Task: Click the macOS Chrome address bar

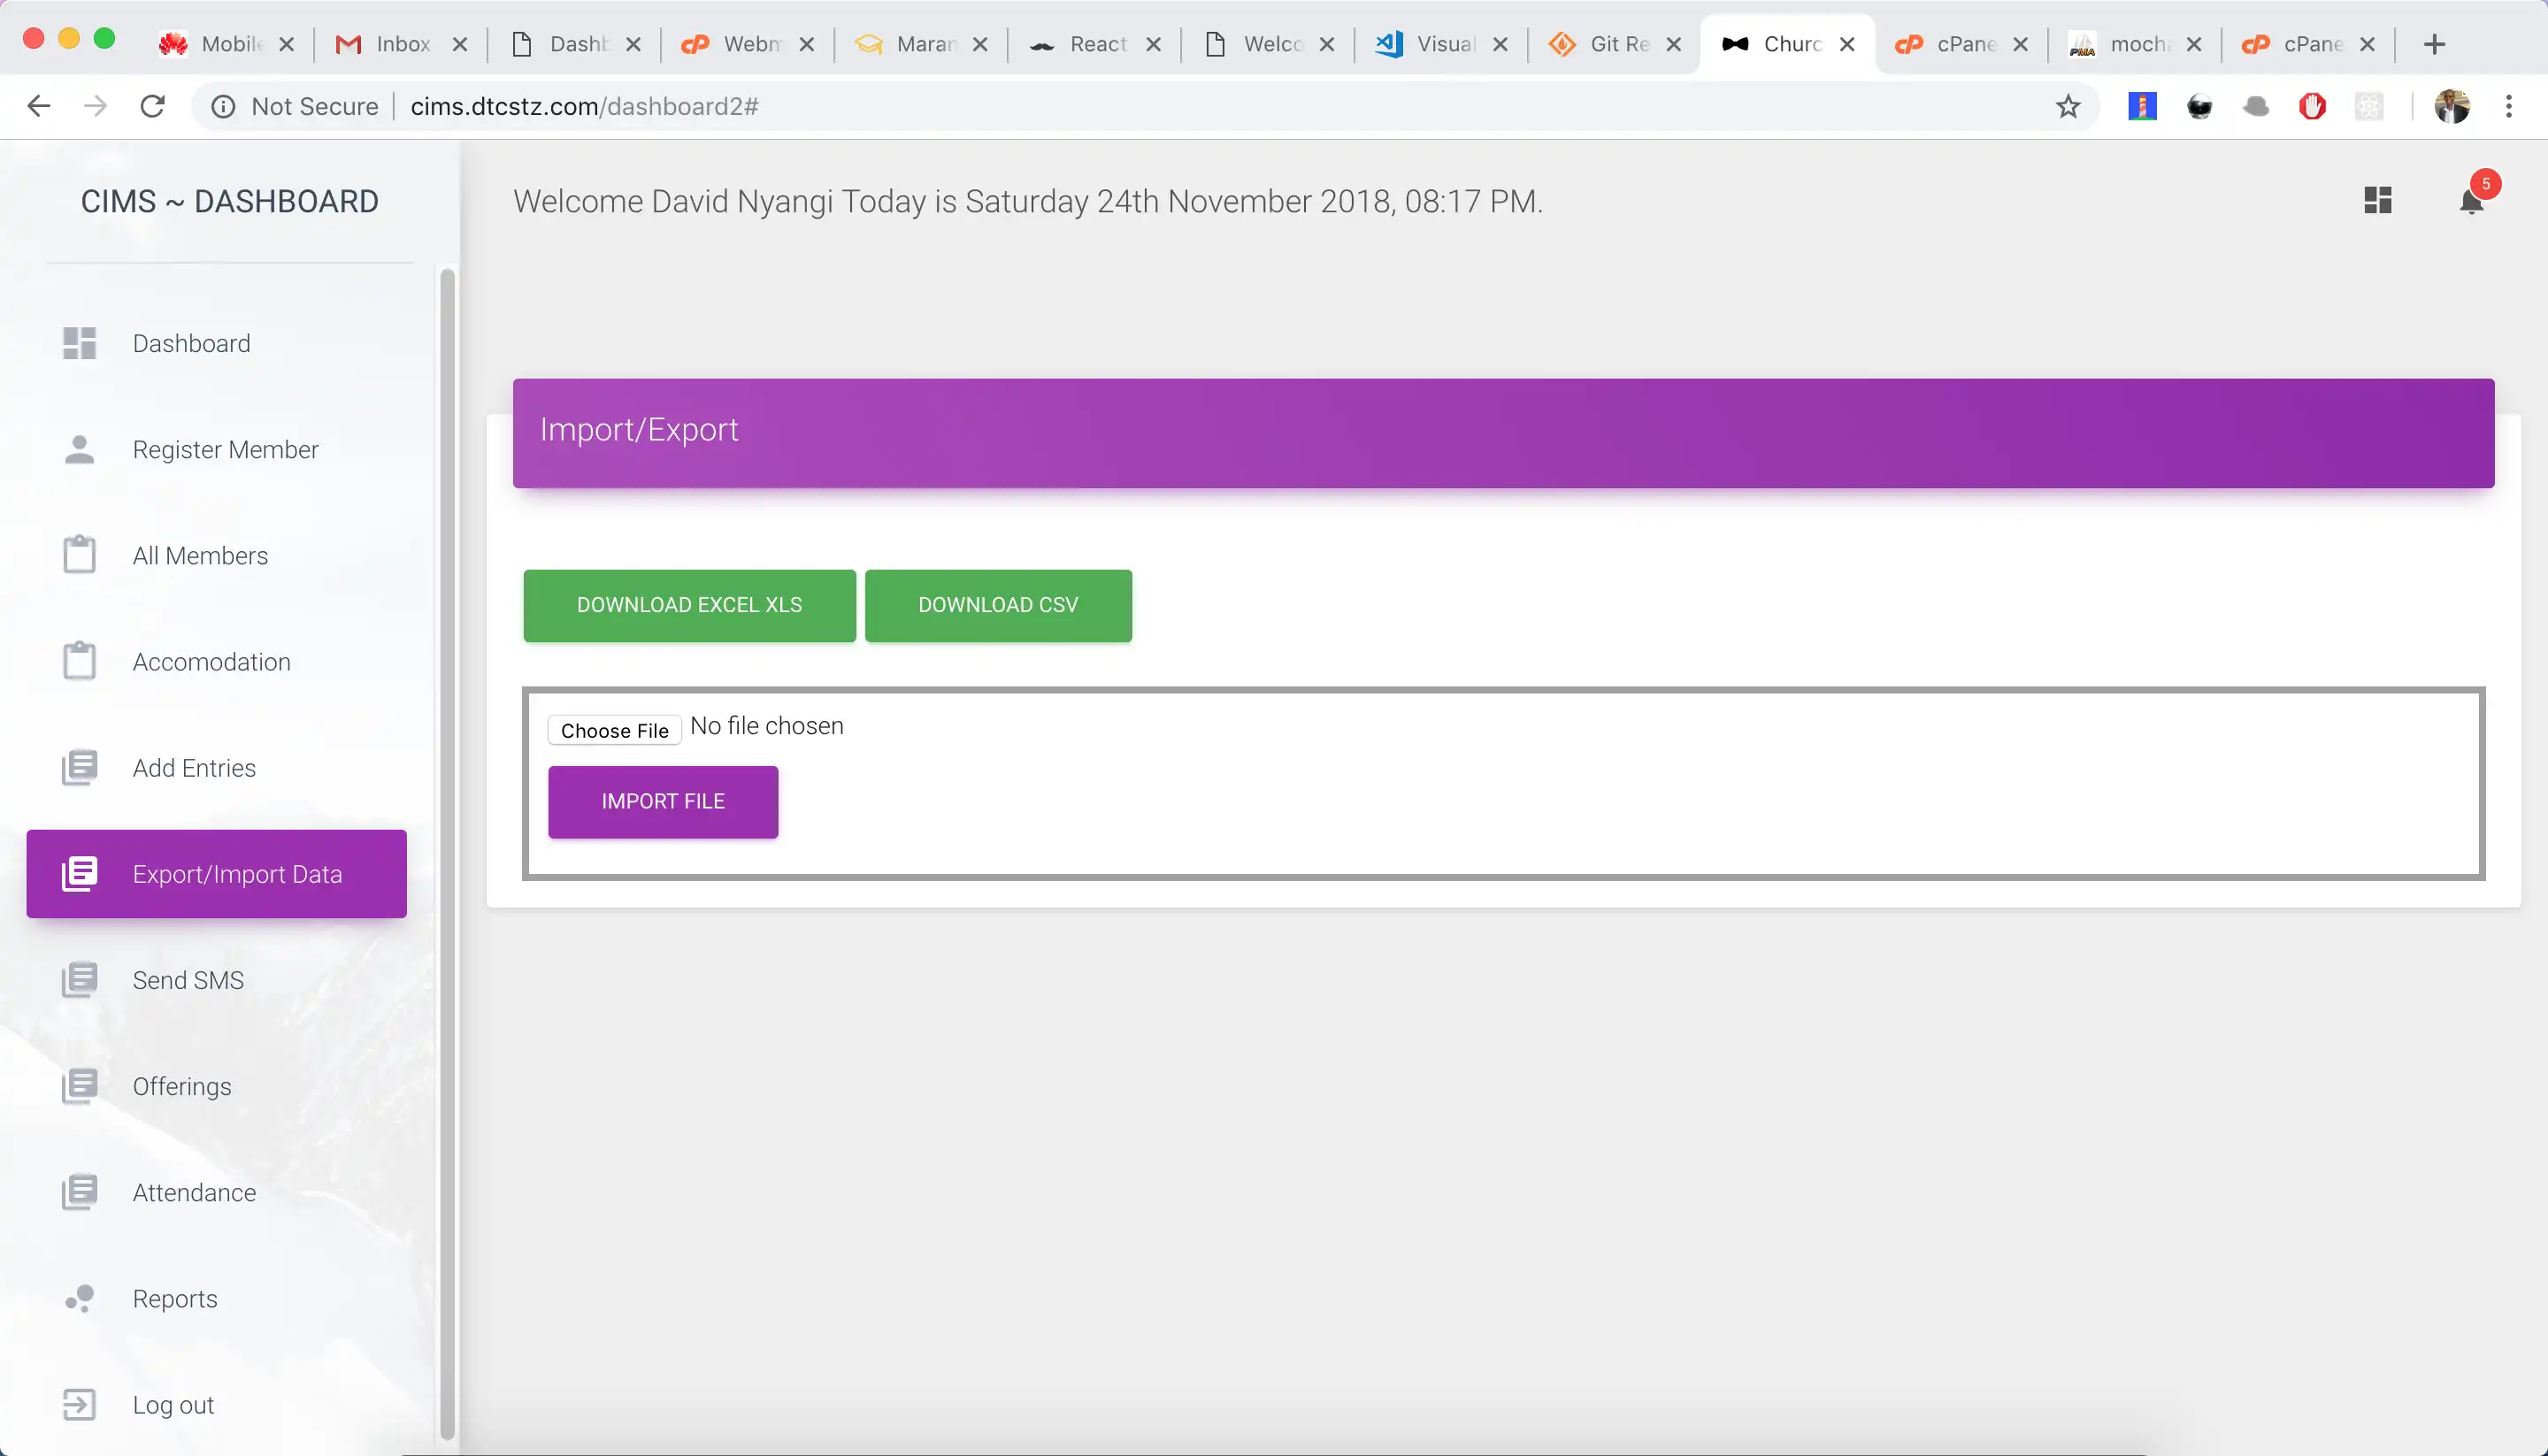Action: 1216,107
